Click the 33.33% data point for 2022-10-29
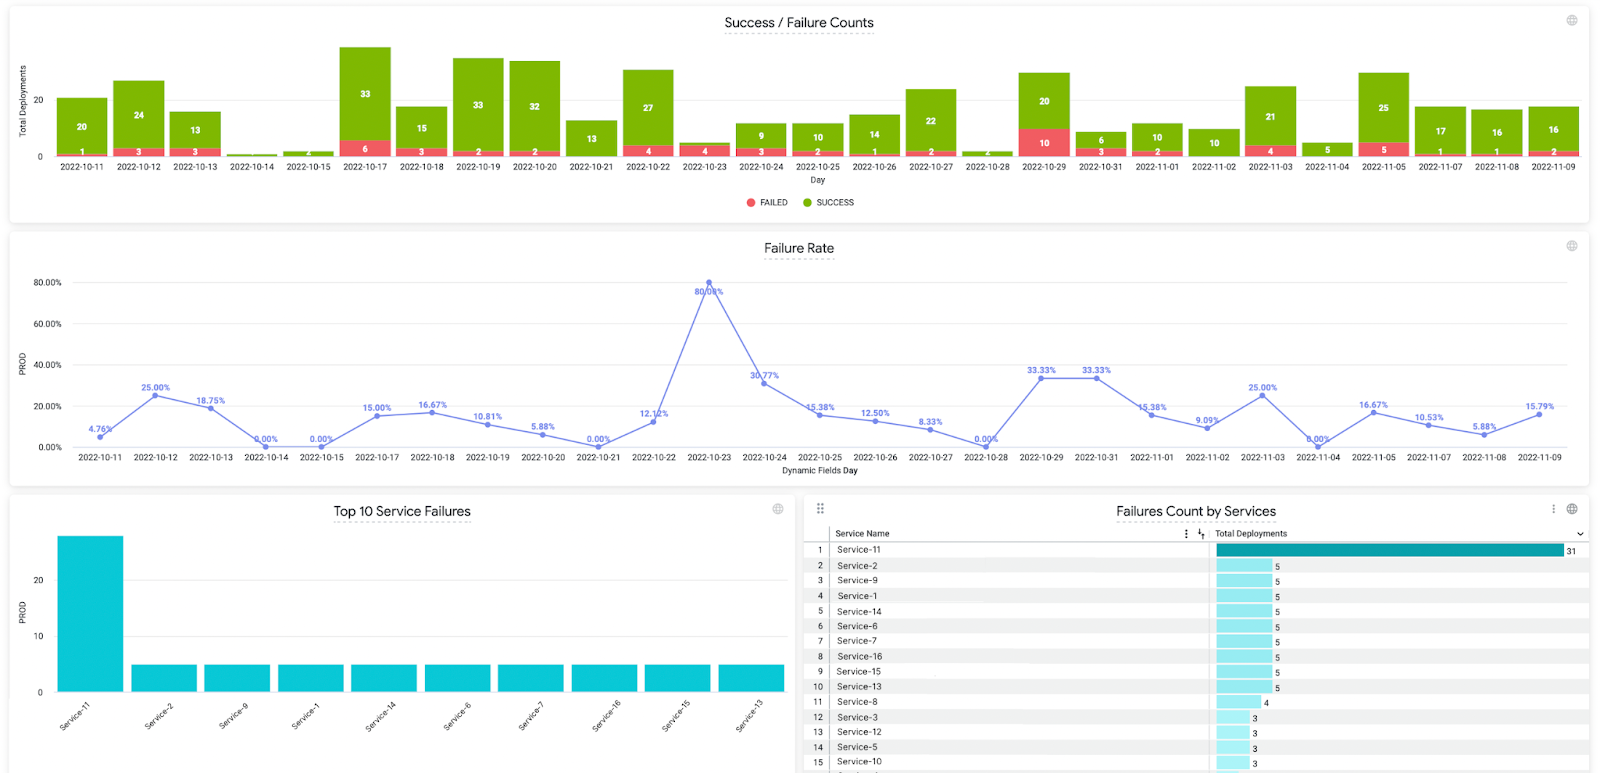The image size is (1600, 773). [x=1041, y=379]
